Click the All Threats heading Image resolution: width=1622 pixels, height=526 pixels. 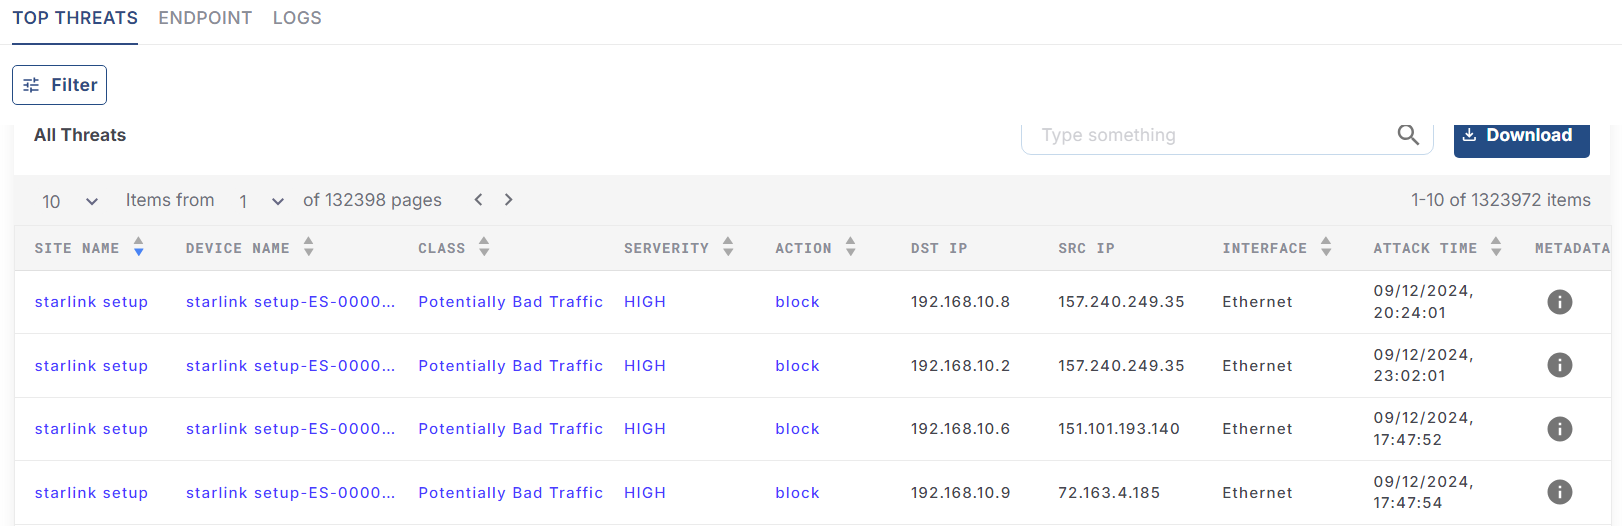pyautogui.click(x=80, y=135)
